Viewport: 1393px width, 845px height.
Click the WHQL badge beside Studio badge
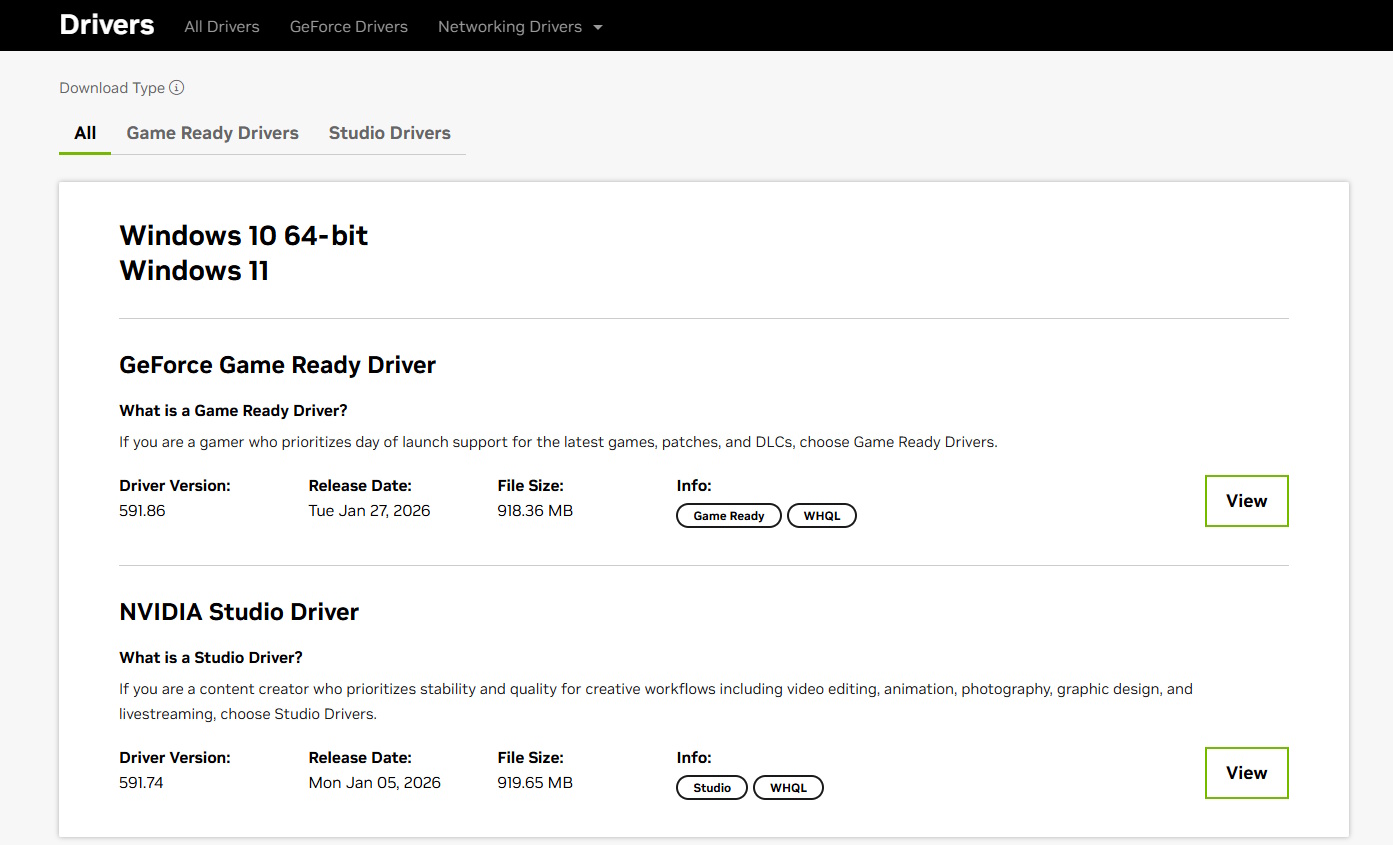point(788,788)
